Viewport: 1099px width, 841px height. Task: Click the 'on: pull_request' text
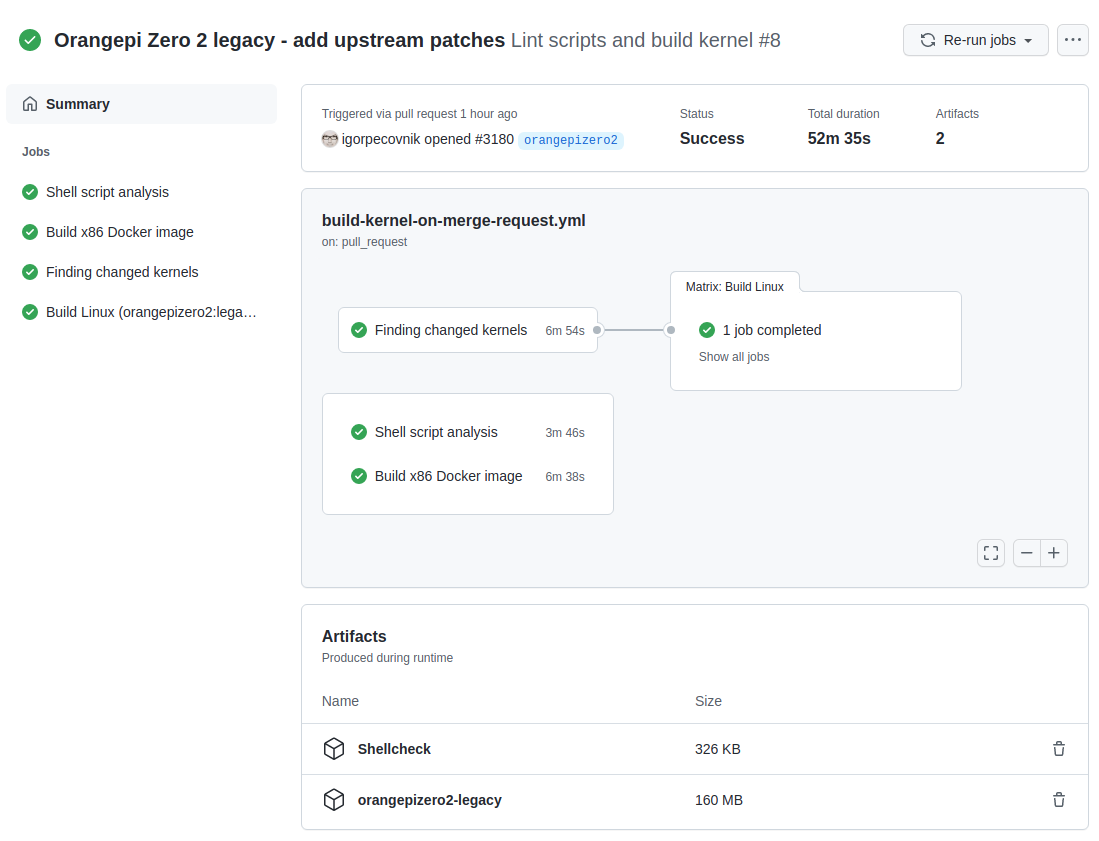364,242
